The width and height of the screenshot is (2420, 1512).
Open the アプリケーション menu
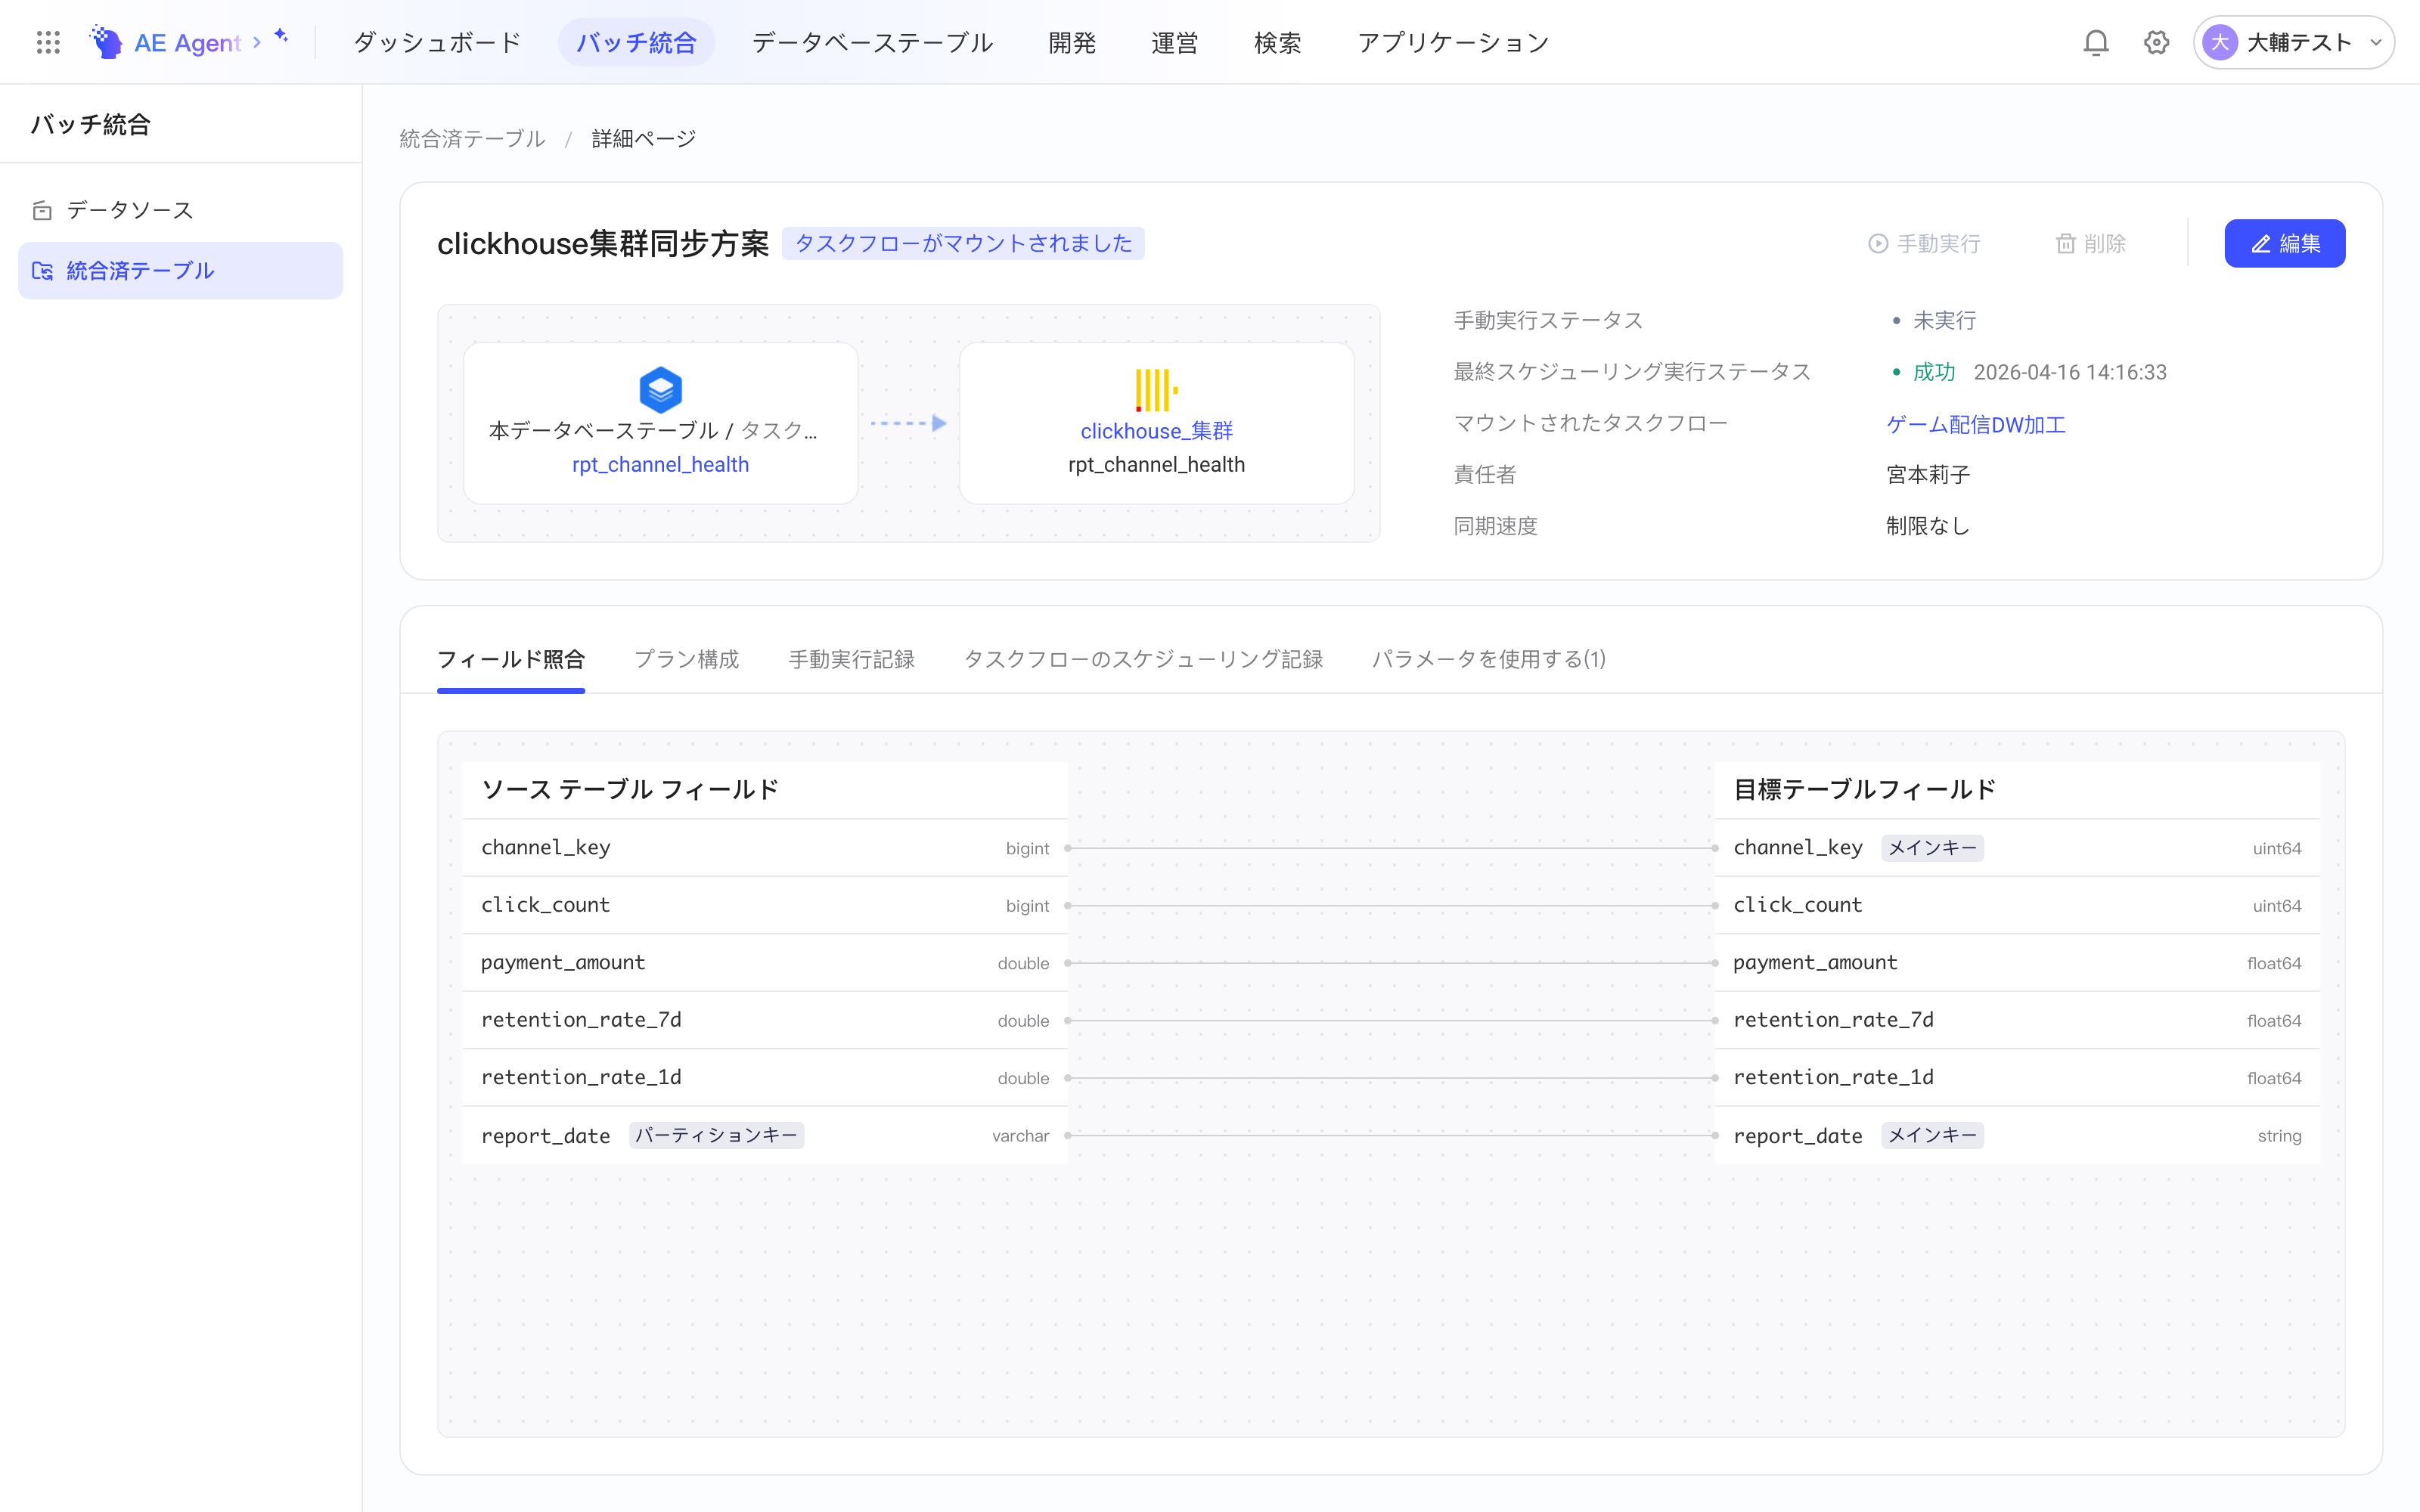(x=1453, y=42)
